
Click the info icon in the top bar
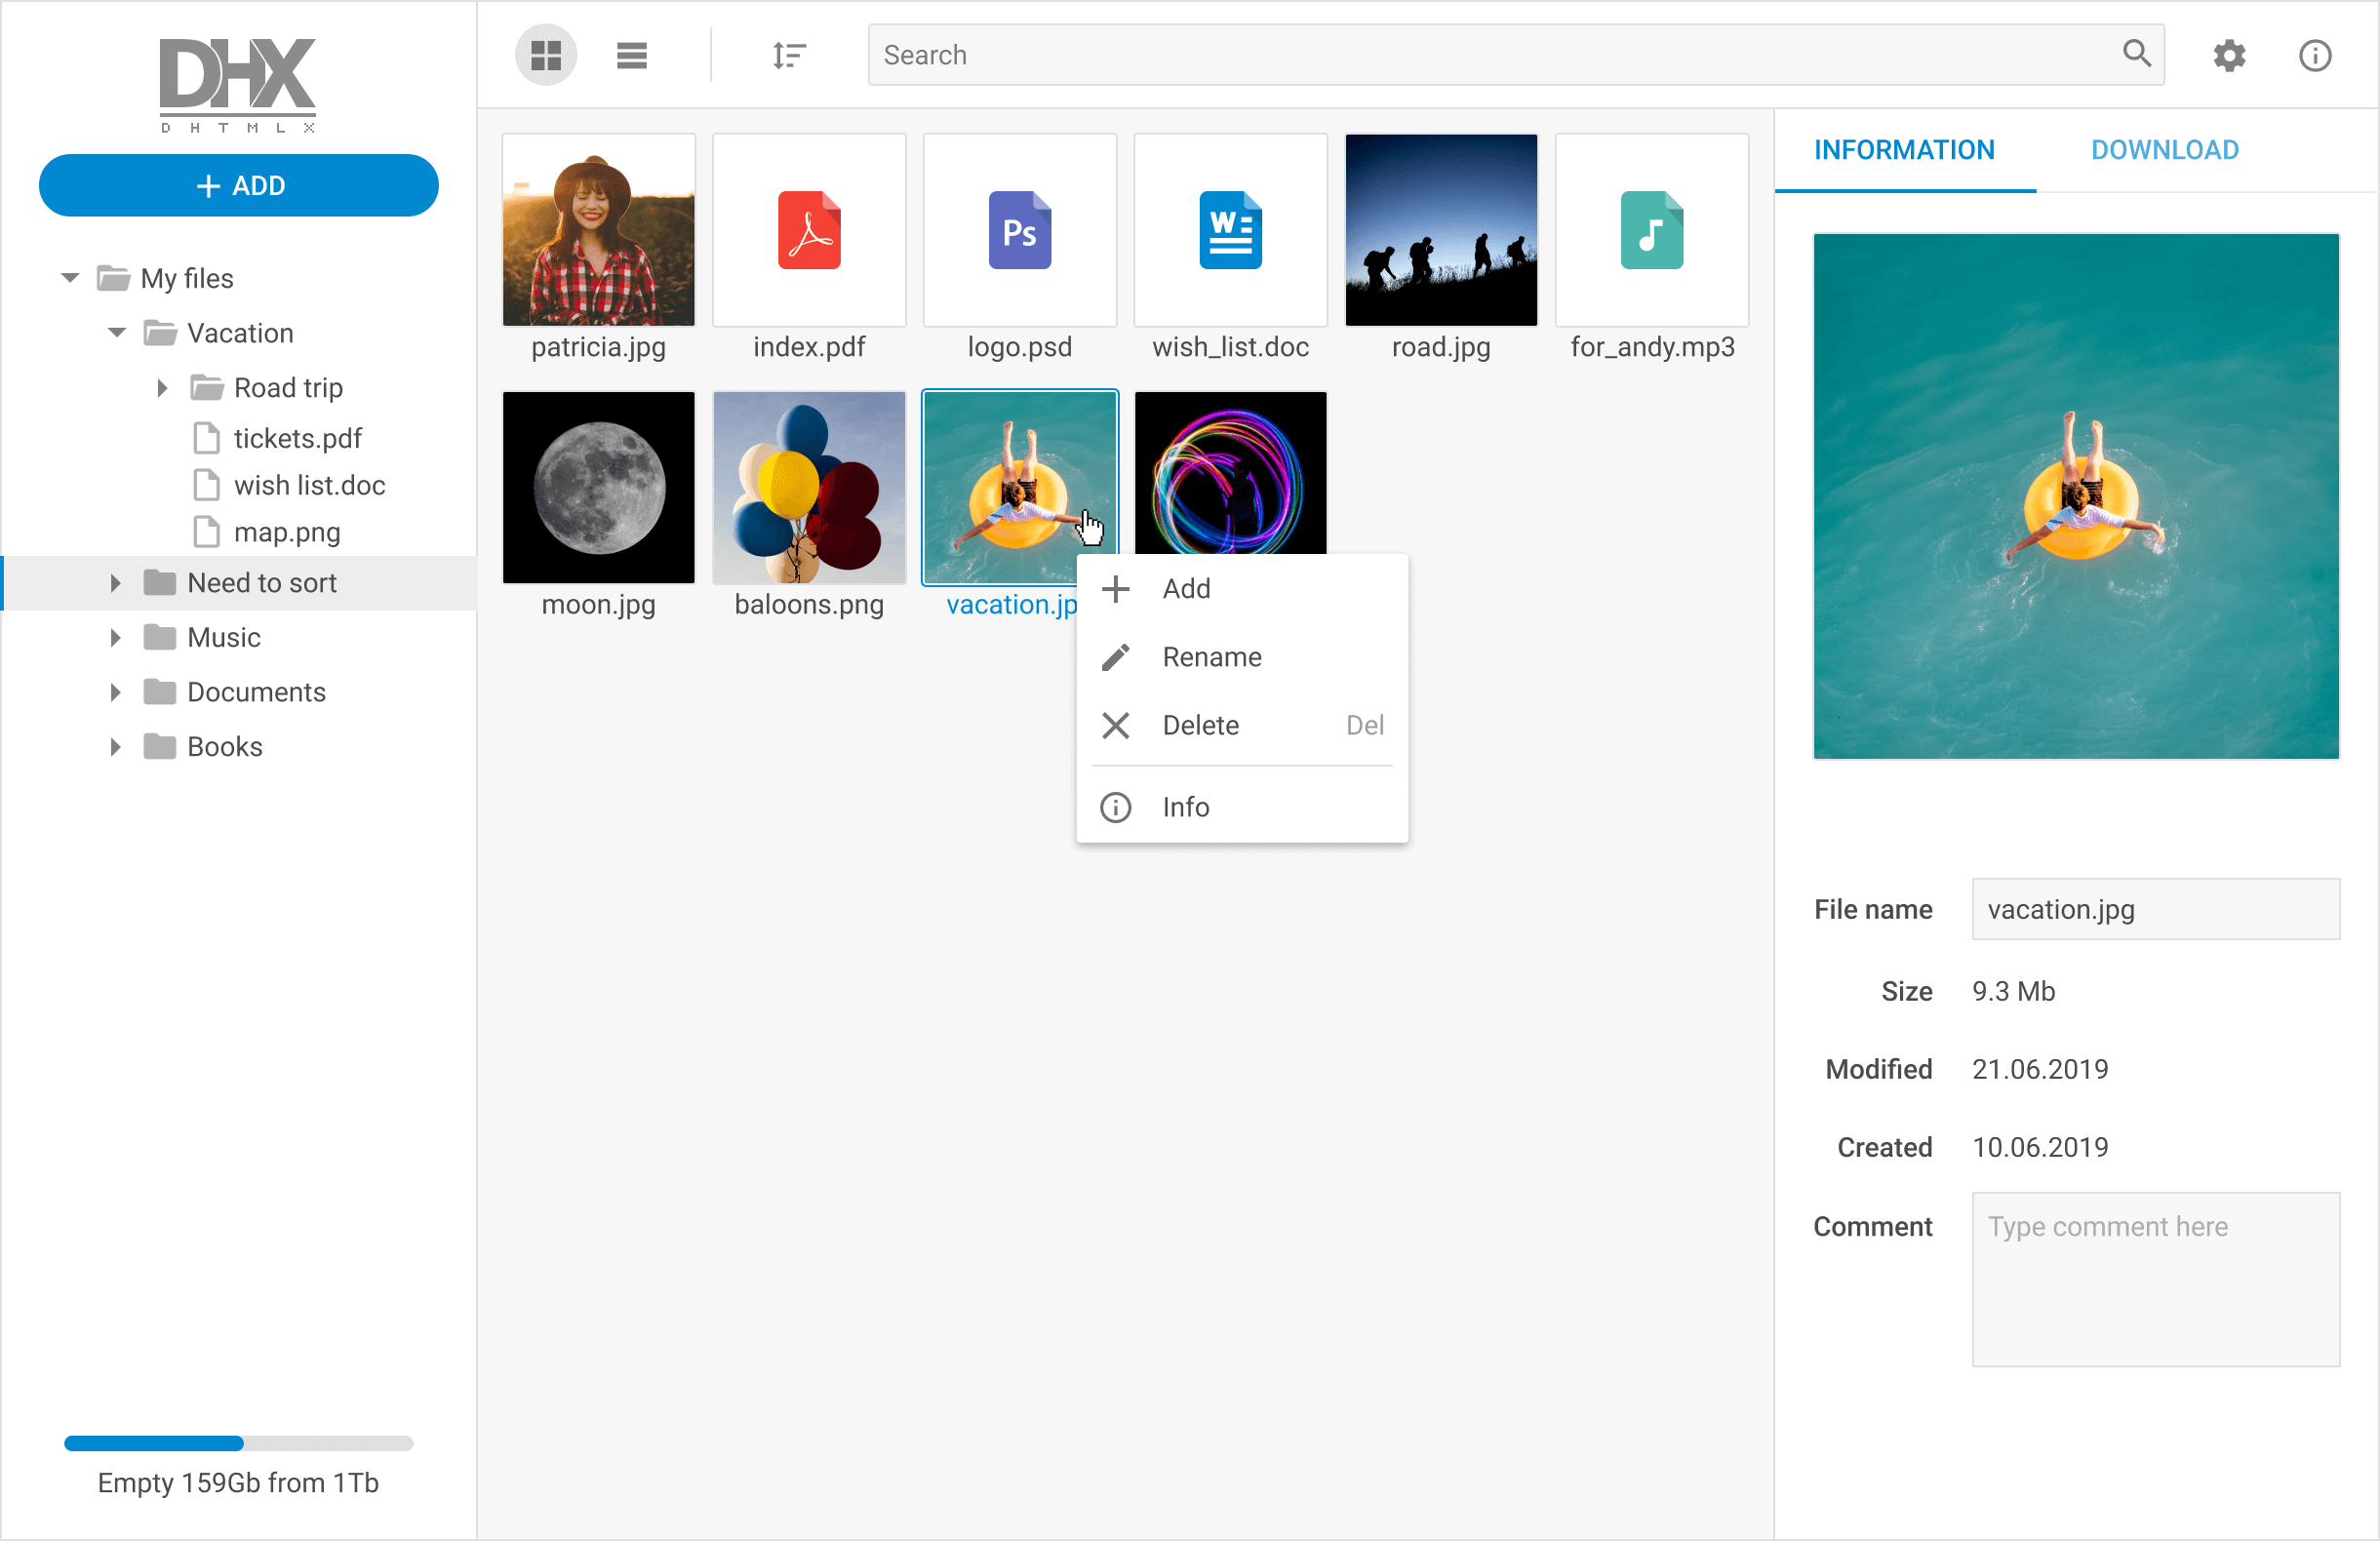click(2315, 55)
